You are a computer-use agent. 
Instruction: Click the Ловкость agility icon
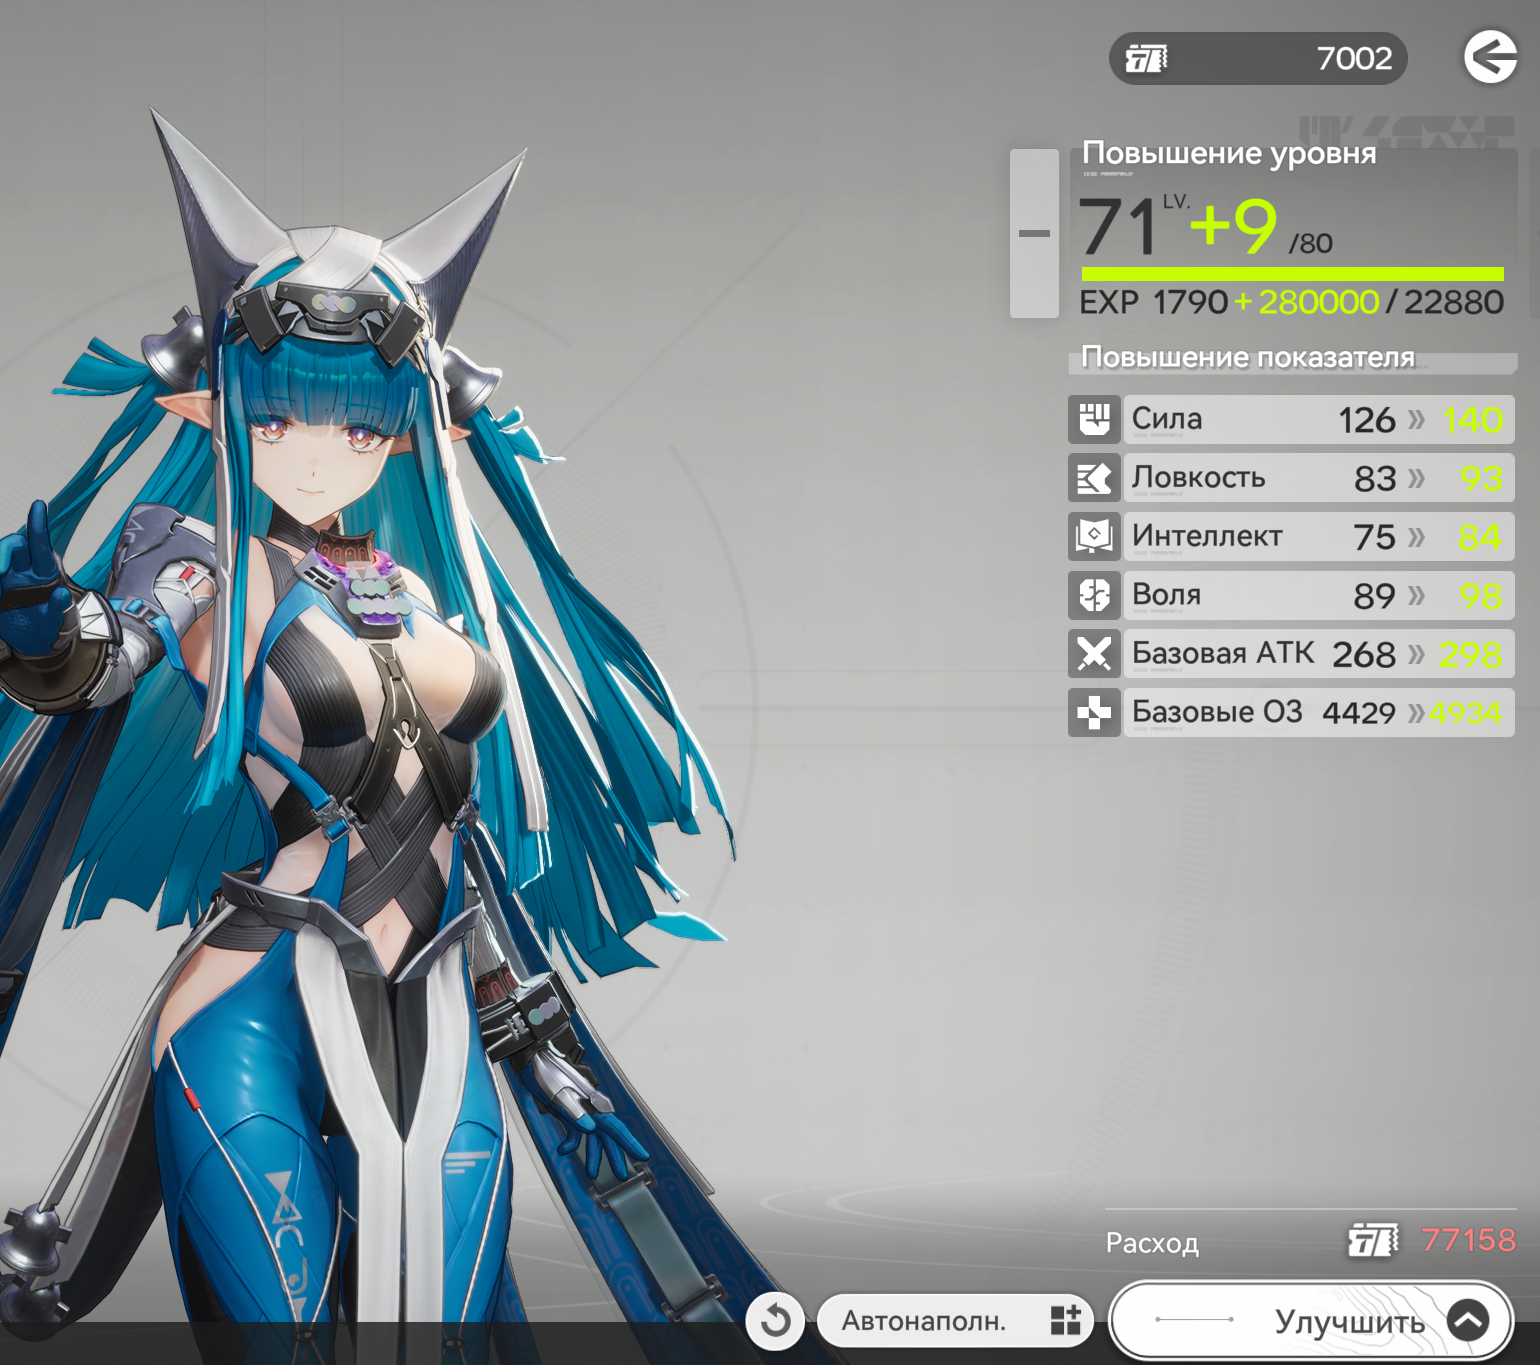pos(1094,478)
